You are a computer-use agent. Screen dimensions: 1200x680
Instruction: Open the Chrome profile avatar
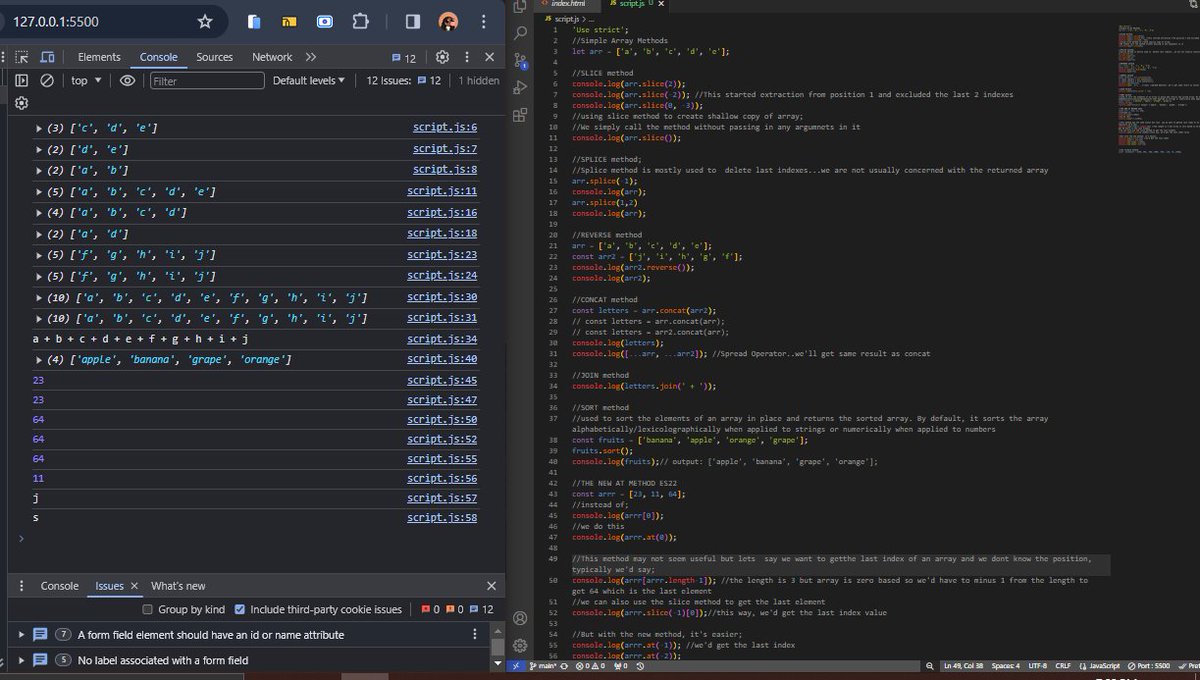click(x=448, y=21)
